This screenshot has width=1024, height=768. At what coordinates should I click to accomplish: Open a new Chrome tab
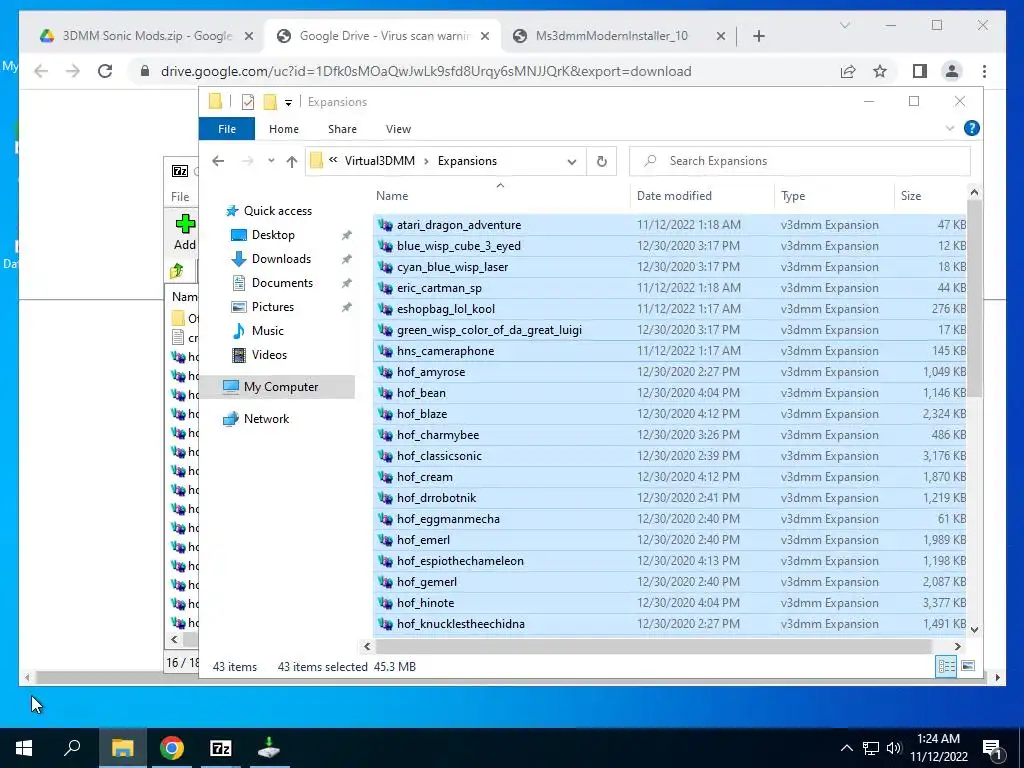(x=758, y=36)
